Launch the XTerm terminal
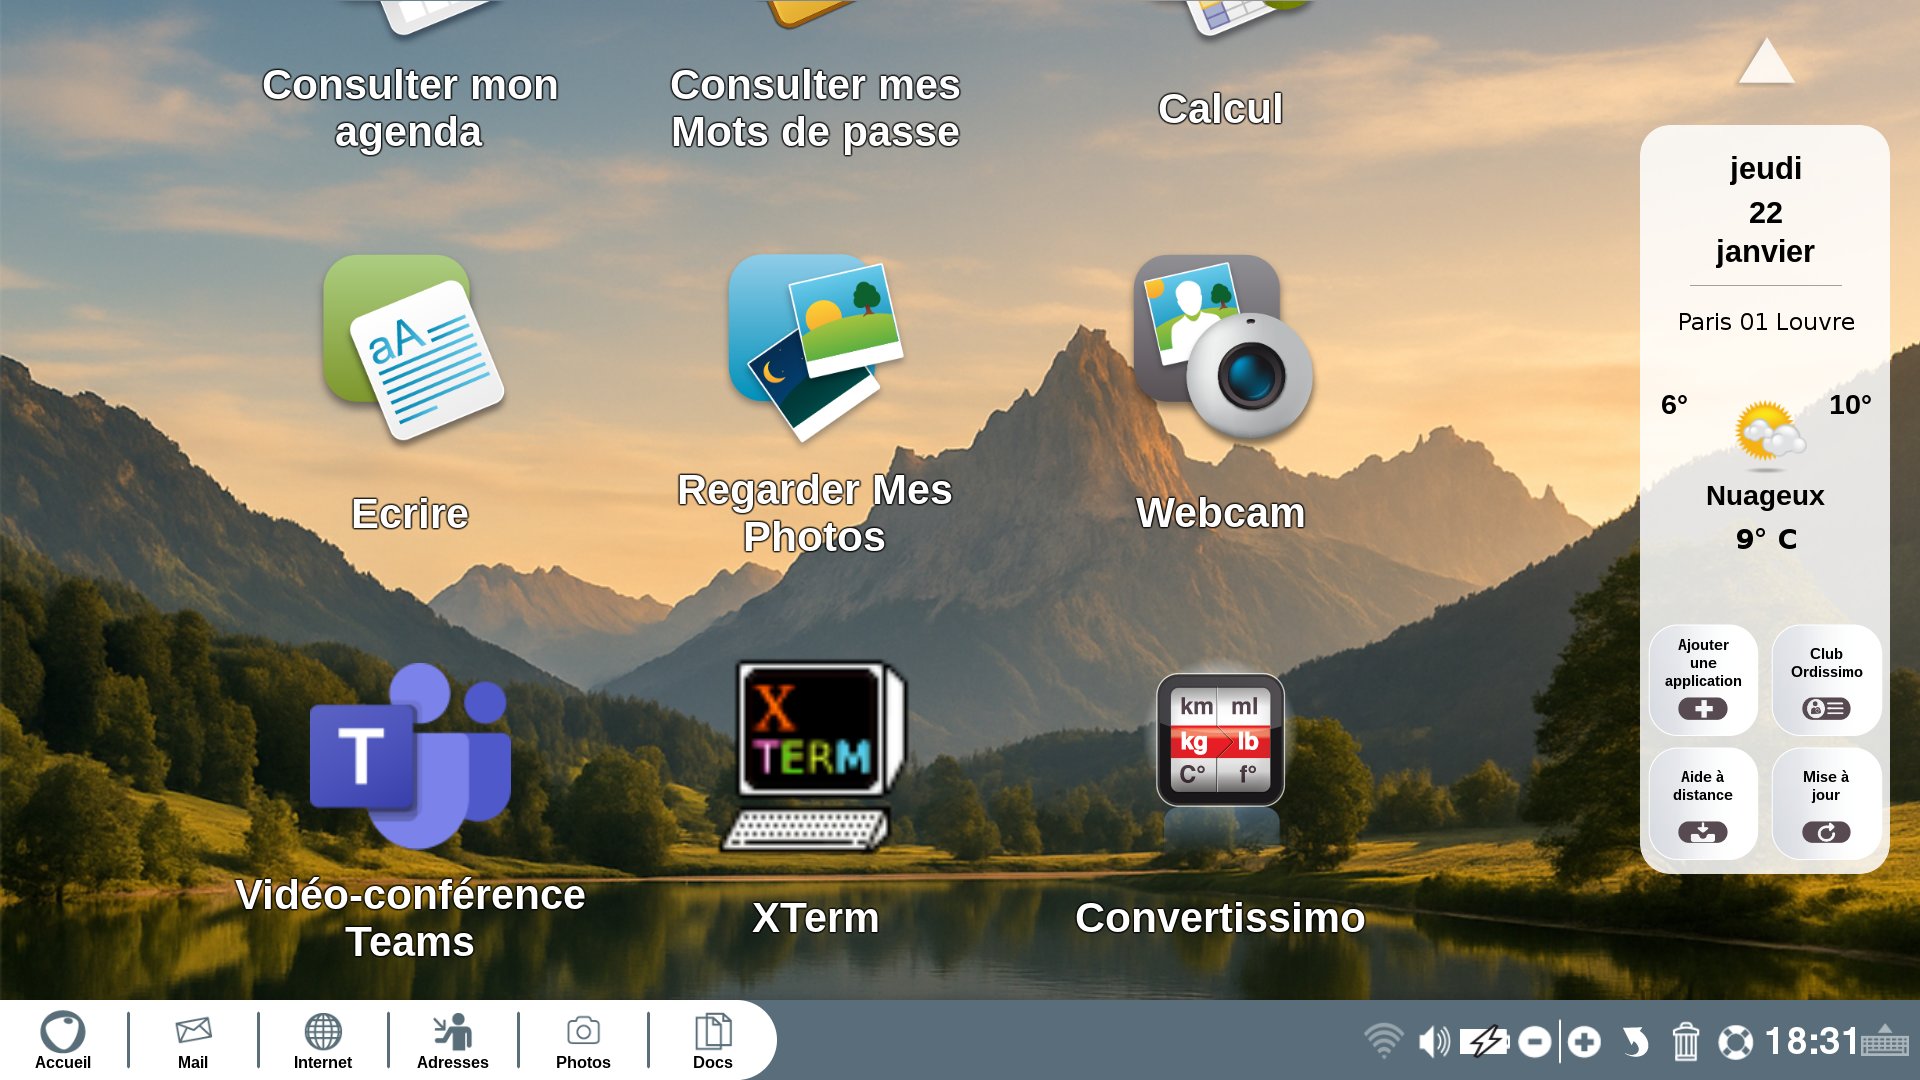 click(x=814, y=757)
